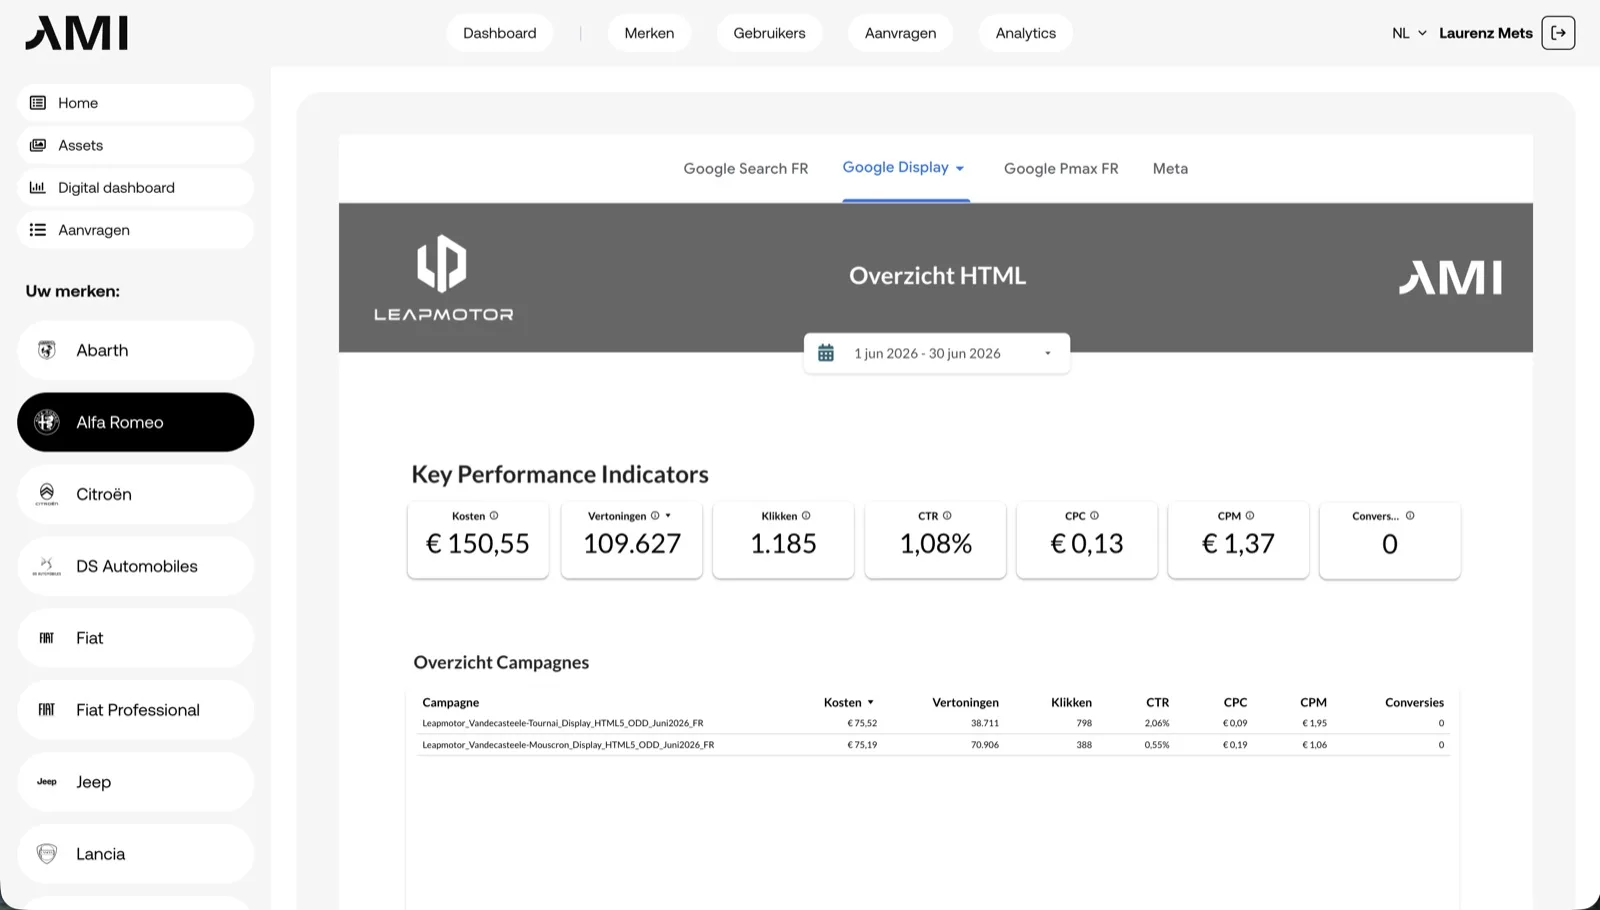Image resolution: width=1600 pixels, height=910 pixels.
Task: Switch to the Google Search FR tab
Action: 746,168
